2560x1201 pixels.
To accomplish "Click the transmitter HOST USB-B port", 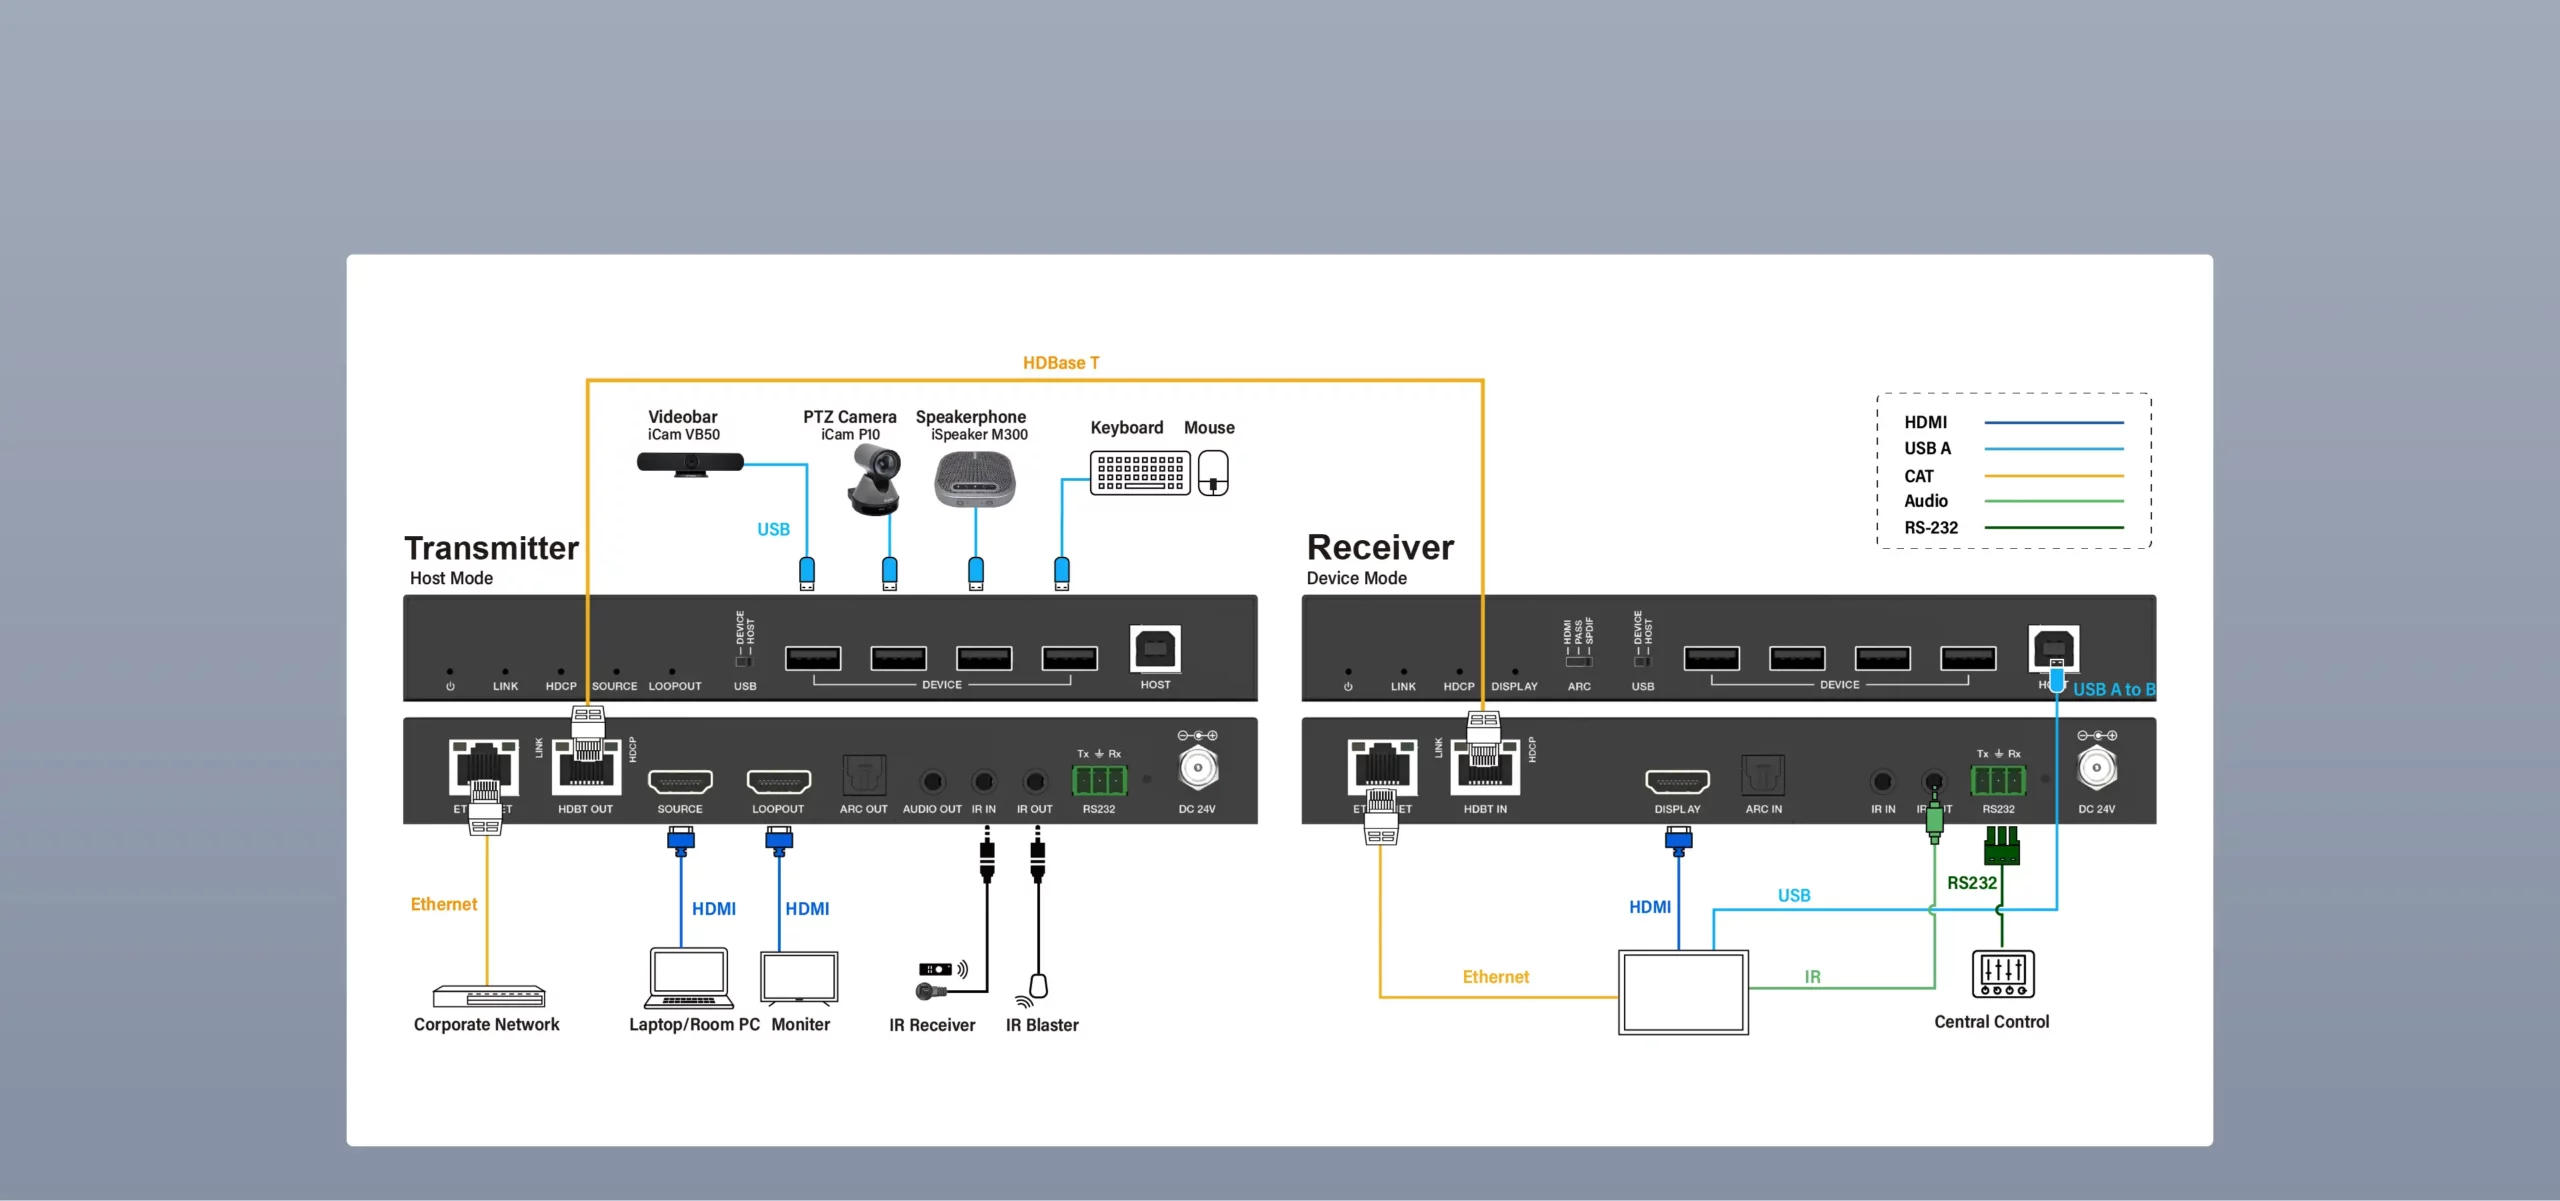I will (x=1155, y=650).
